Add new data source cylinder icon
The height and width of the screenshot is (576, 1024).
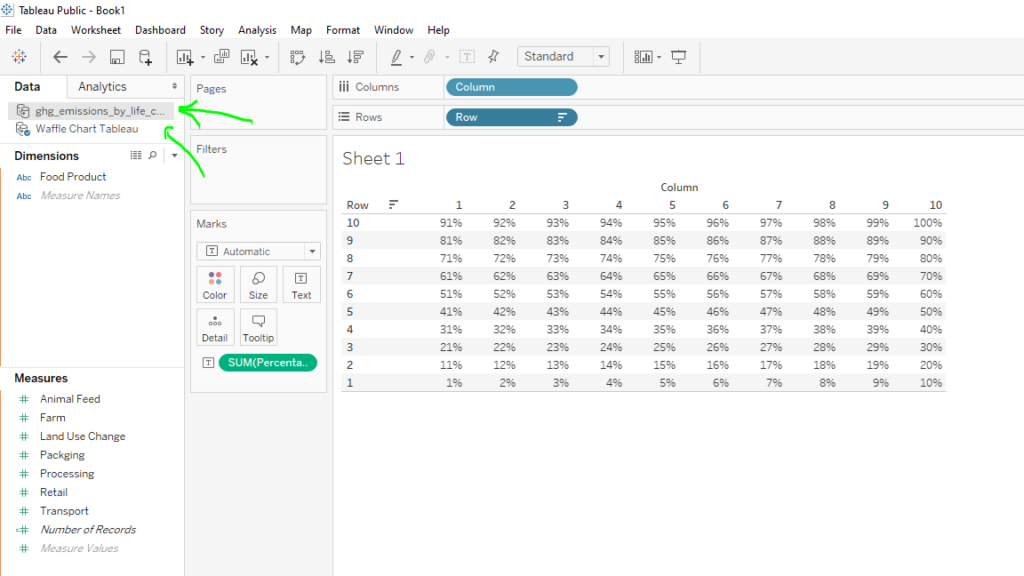coord(146,57)
